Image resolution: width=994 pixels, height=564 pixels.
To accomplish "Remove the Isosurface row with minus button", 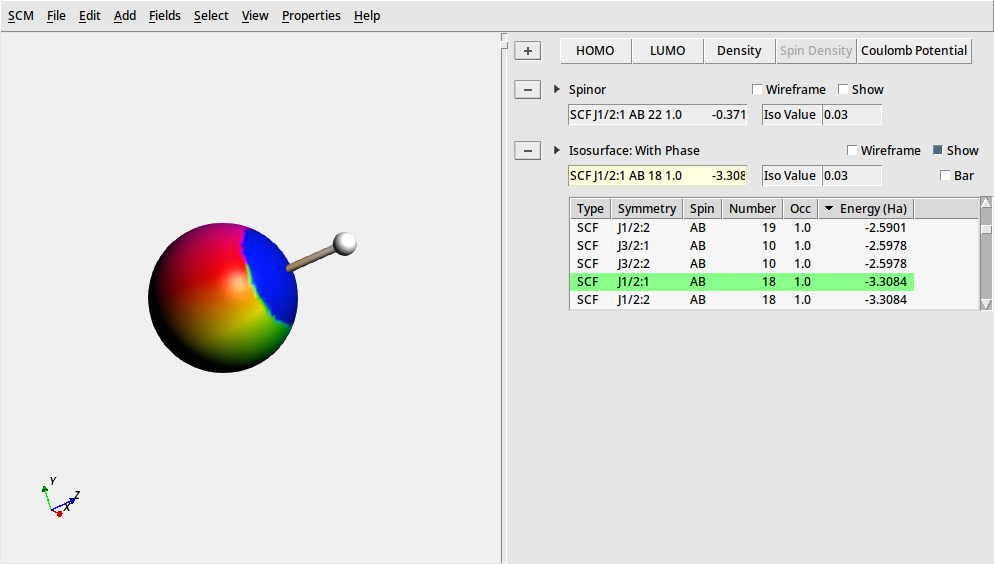I will (527, 151).
